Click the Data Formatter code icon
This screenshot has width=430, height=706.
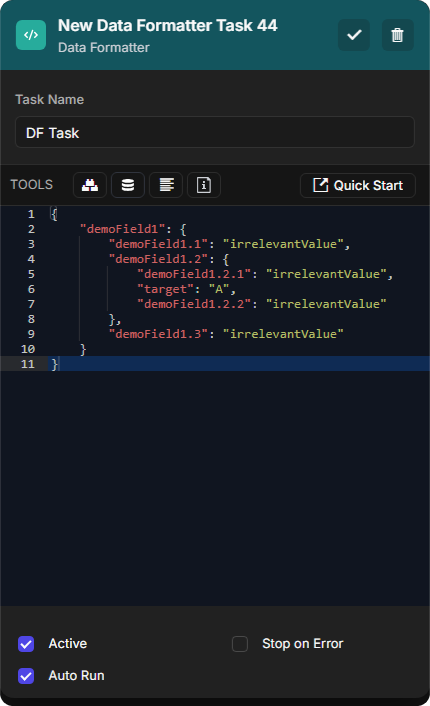31,35
